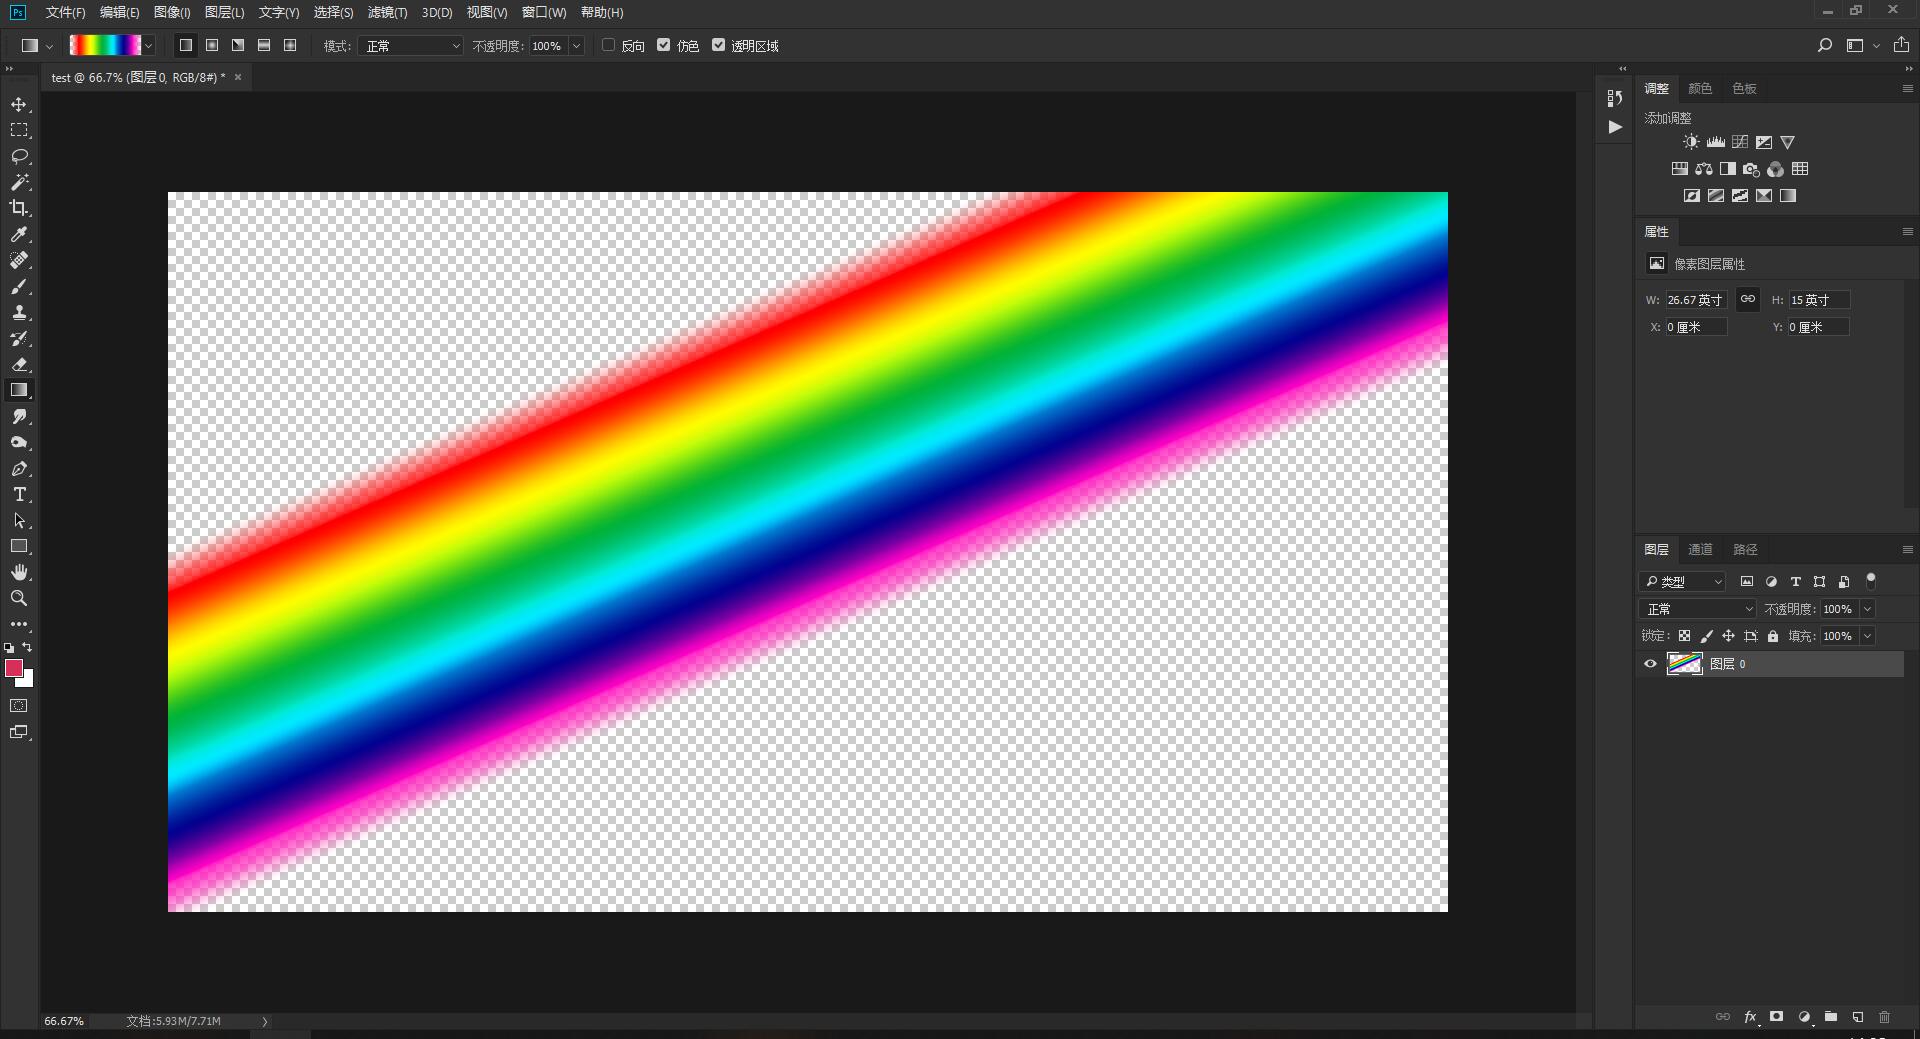Disable the 仿色 checkbox

tap(664, 44)
